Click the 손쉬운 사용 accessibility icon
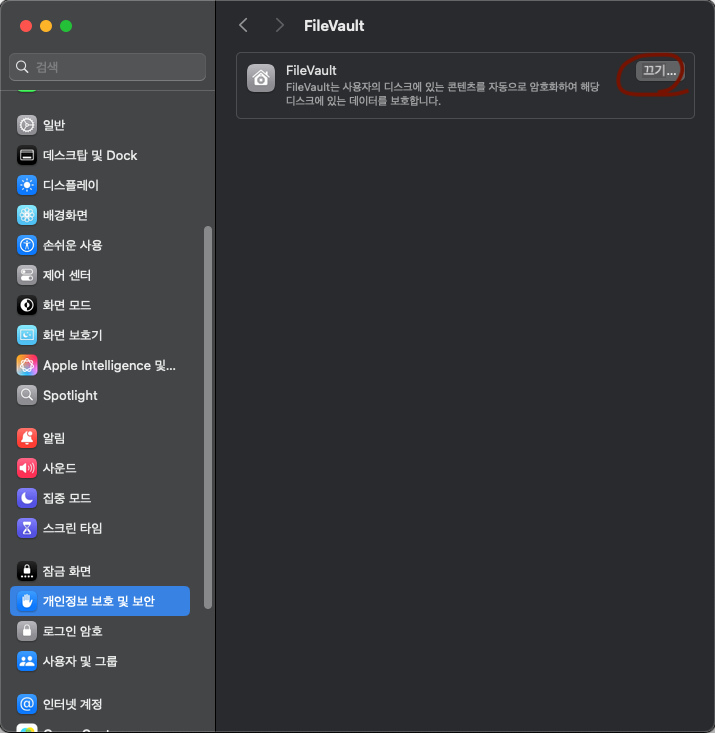Image resolution: width=715 pixels, height=733 pixels. [x=27, y=245]
